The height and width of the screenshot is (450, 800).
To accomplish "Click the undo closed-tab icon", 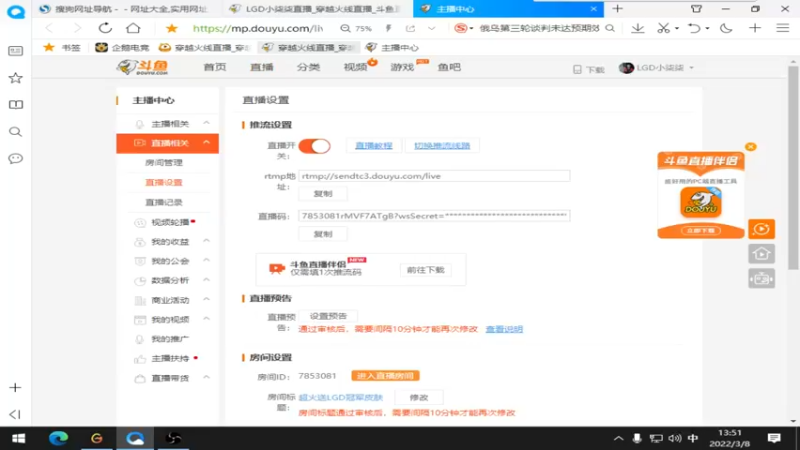I will coord(694,28).
